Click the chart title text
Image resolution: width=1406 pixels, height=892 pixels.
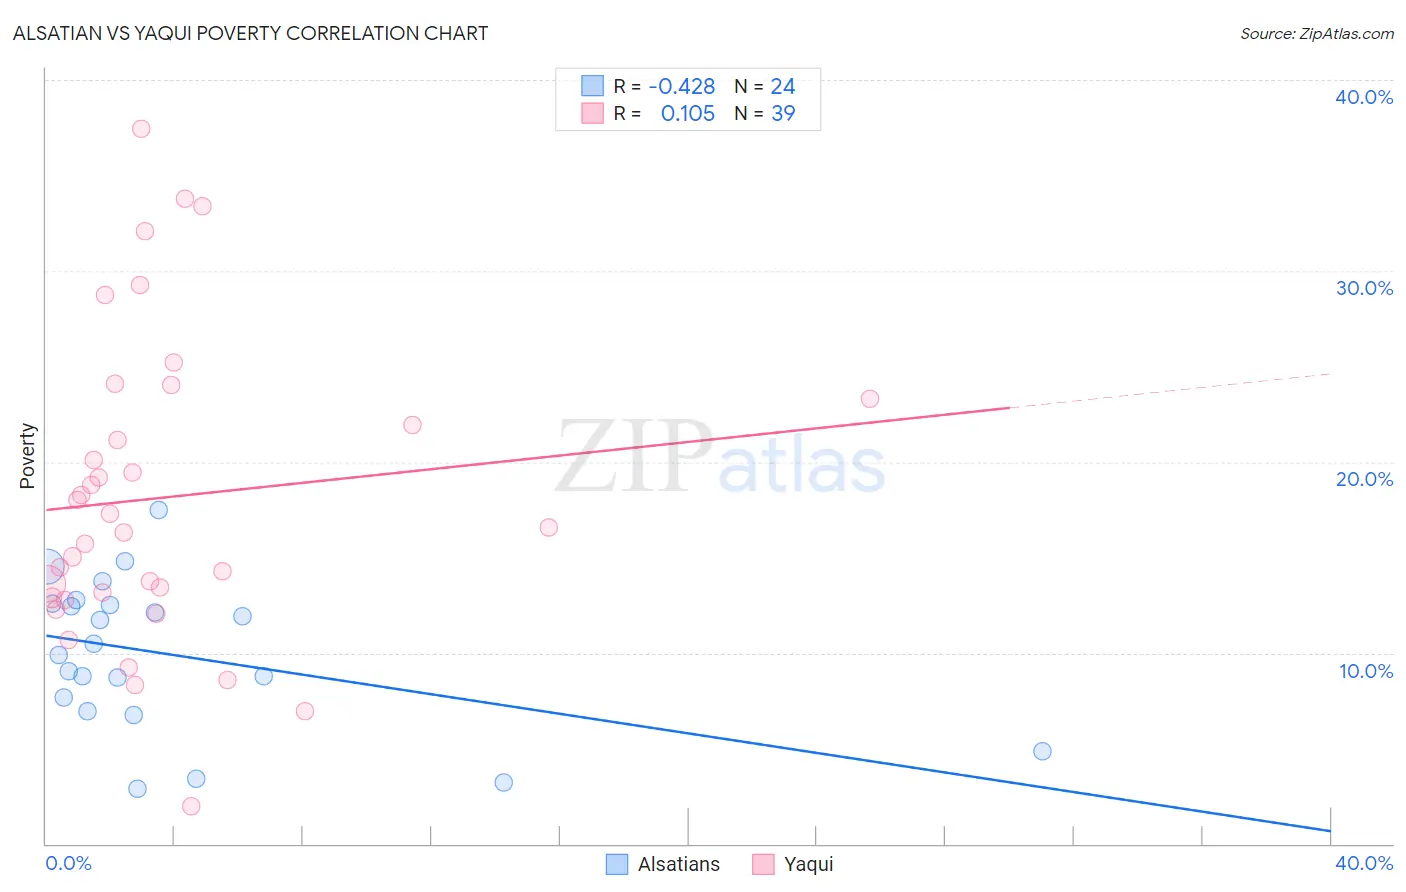tap(250, 33)
